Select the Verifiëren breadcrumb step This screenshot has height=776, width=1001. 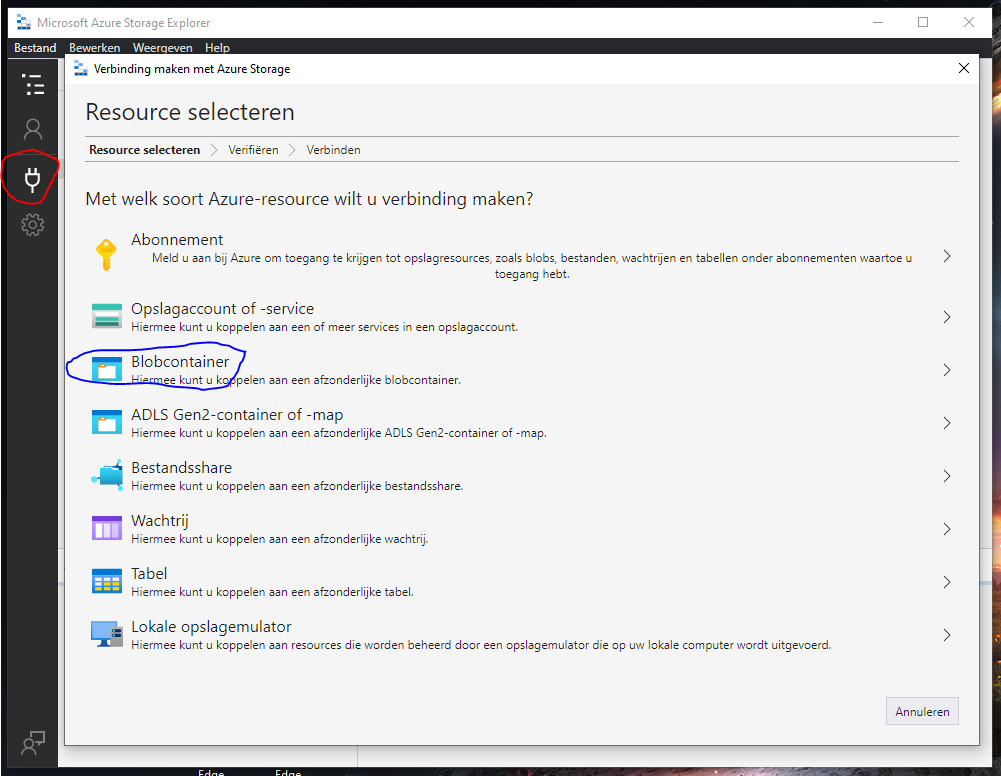253,150
